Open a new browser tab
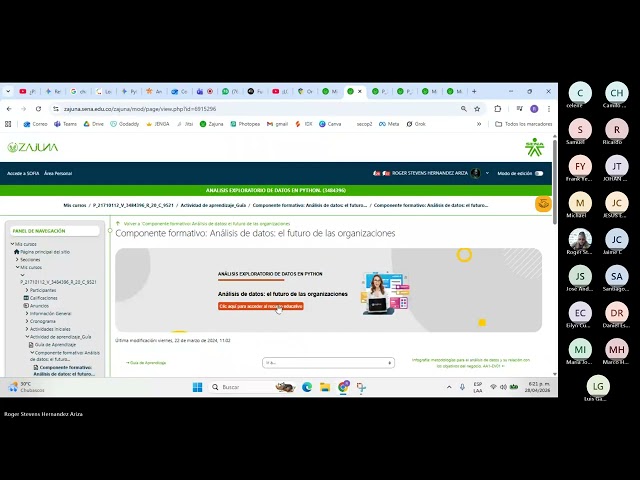The width and height of the screenshot is (640, 480). tap(474, 91)
